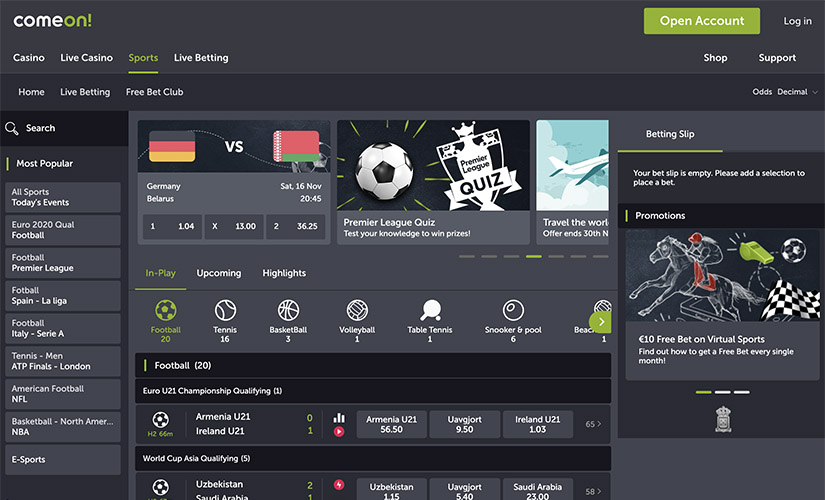Click the search magnifier icon

click(12, 128)
